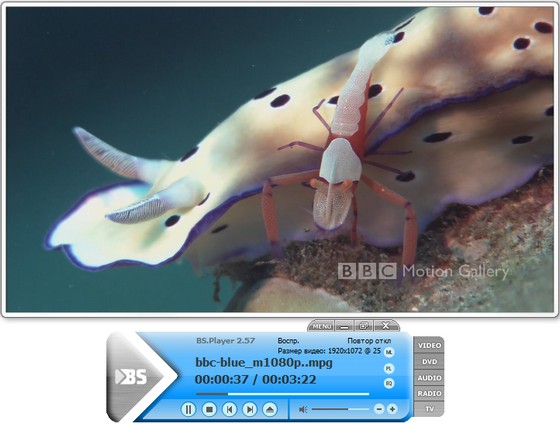Screen dimensions: 560x424
Task: Click the 'Повтор откл' repeat status text
Action: pyautogui.click(x=369, y=341)
